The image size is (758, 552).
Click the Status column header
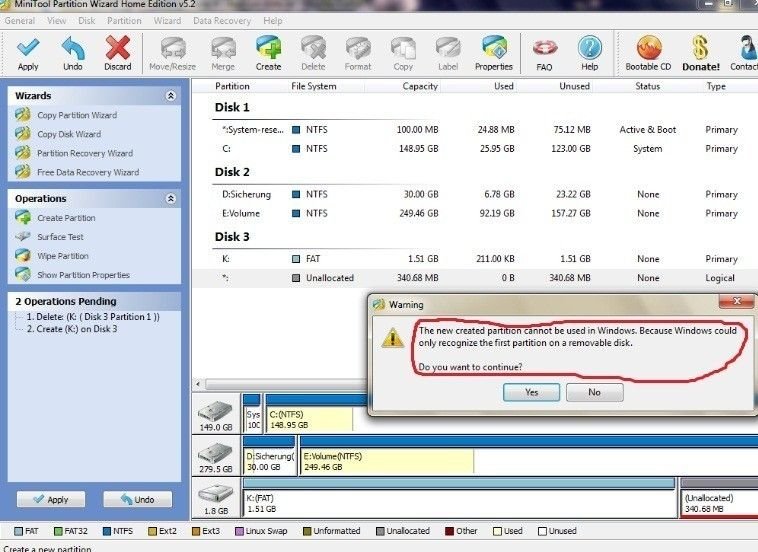click(x=647, y=86)
